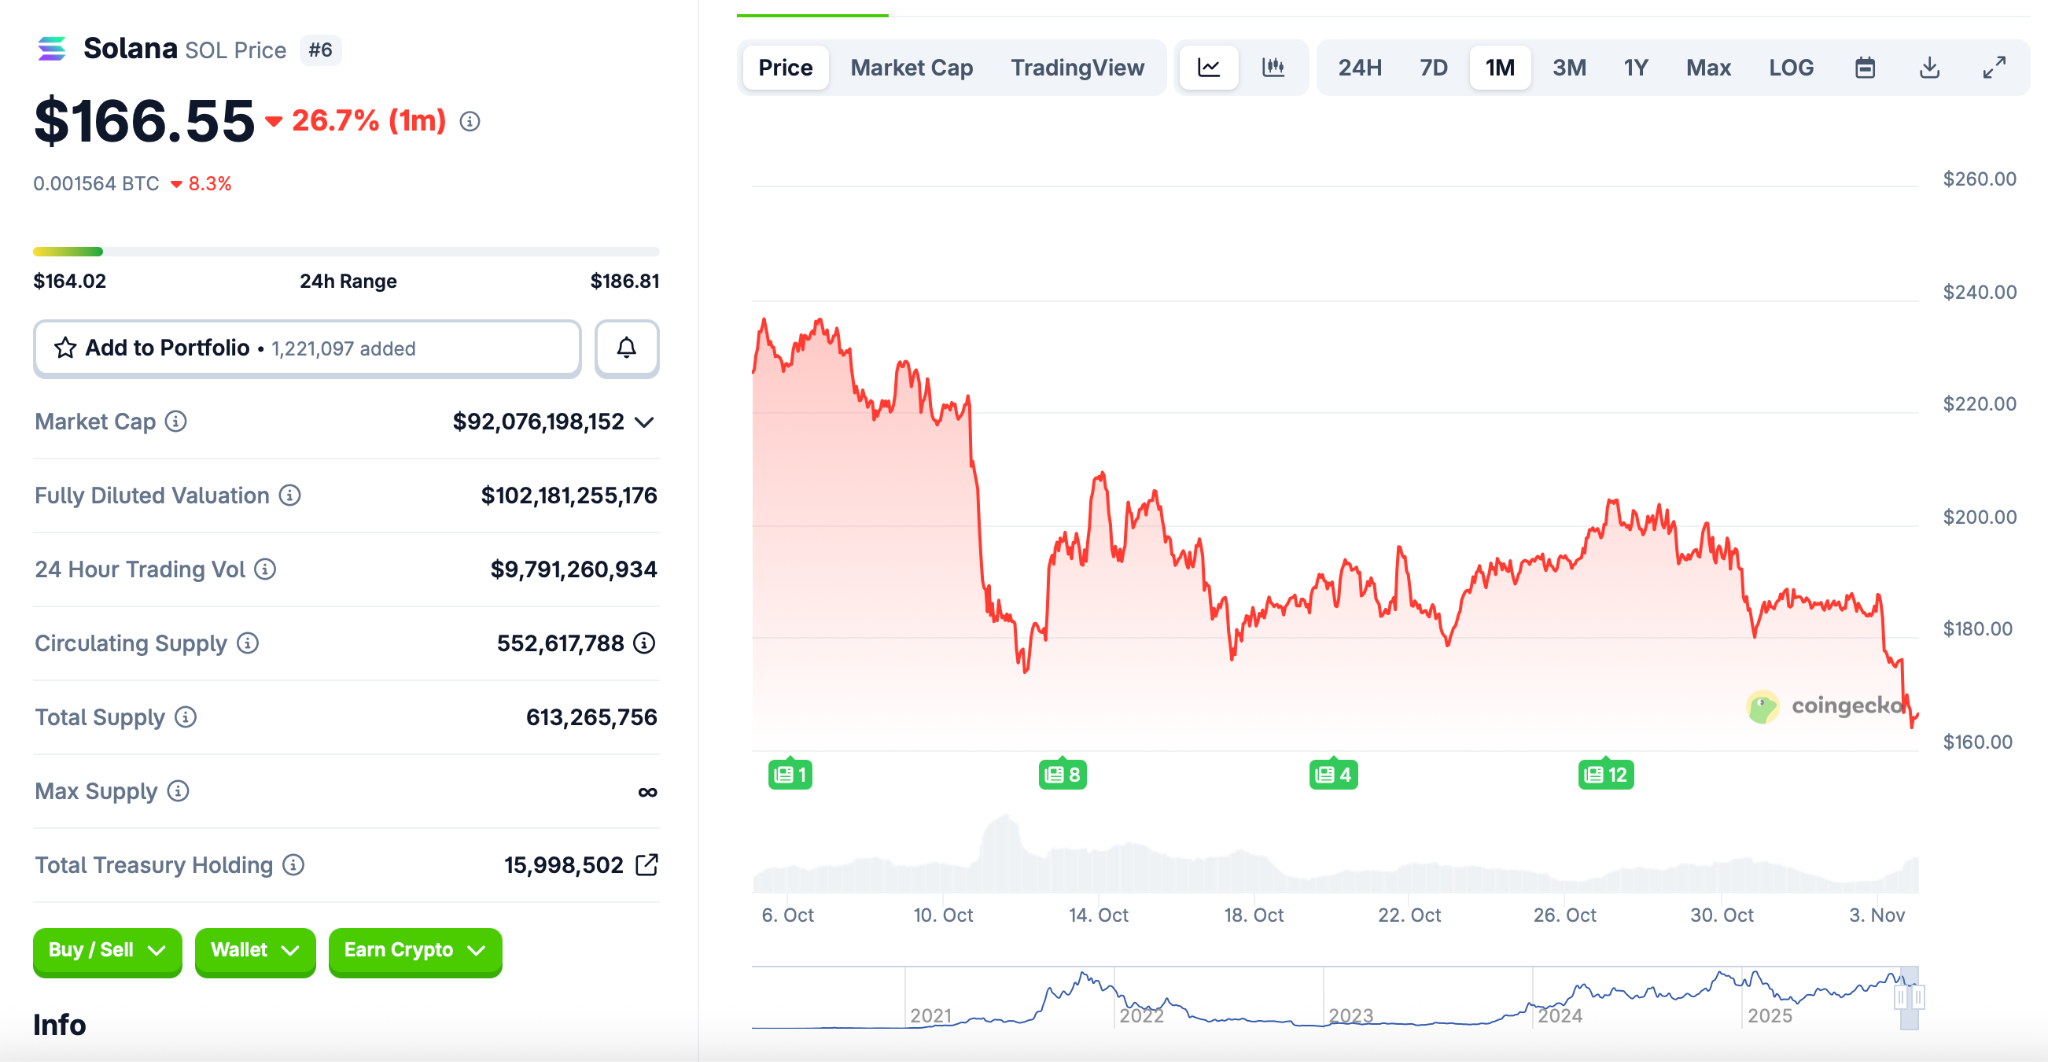Open the Buy / Sell dropdown
This screenshot has height=1062, width=2048.
click(x=107, y=950)
